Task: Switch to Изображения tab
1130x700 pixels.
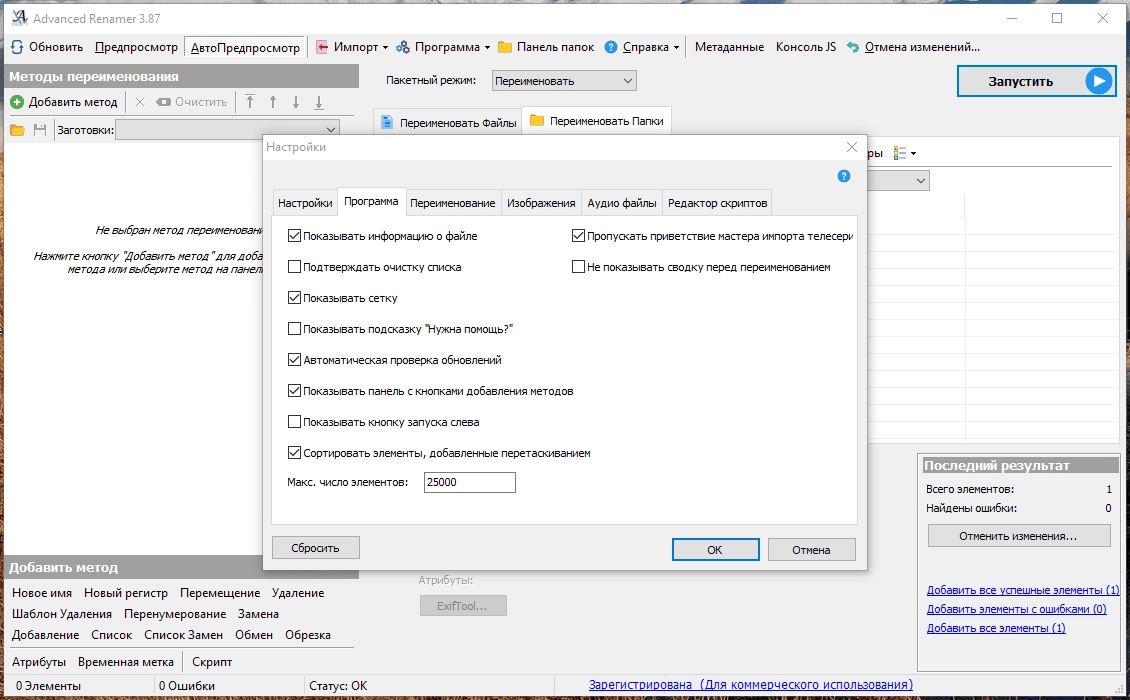Action: 541,203
